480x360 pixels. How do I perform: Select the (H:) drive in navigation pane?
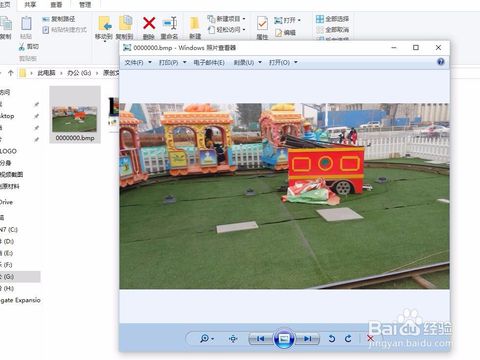[7, 288]
